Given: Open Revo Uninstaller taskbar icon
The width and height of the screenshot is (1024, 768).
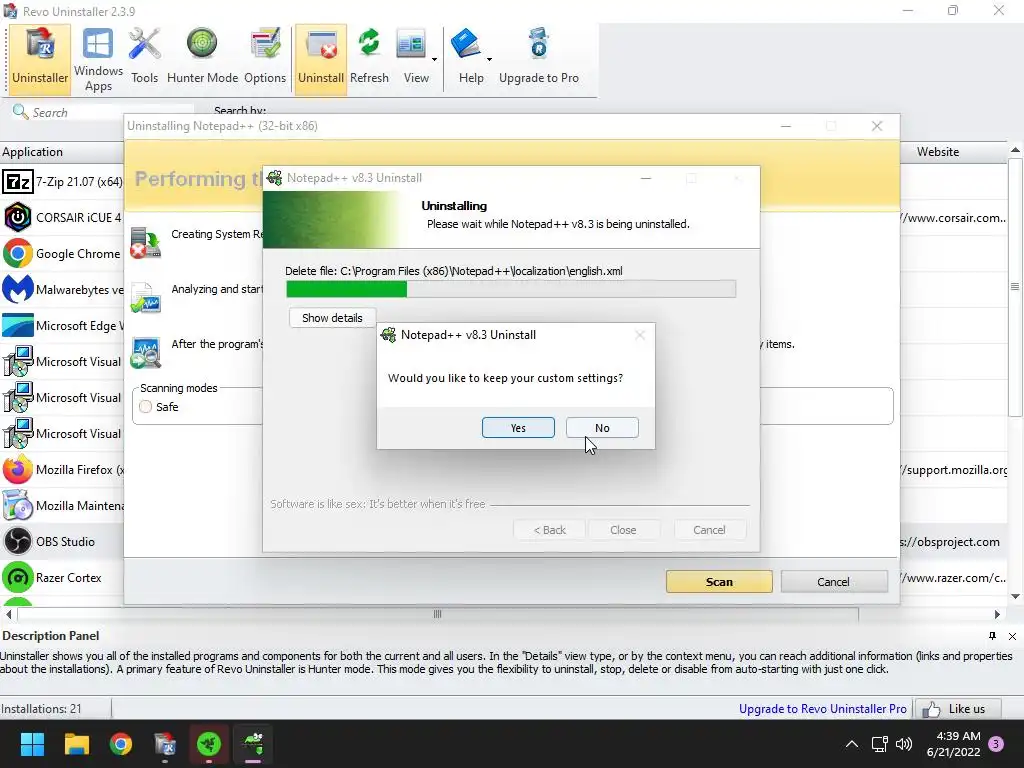Looking at the screenshot, I should pos(165,744).
